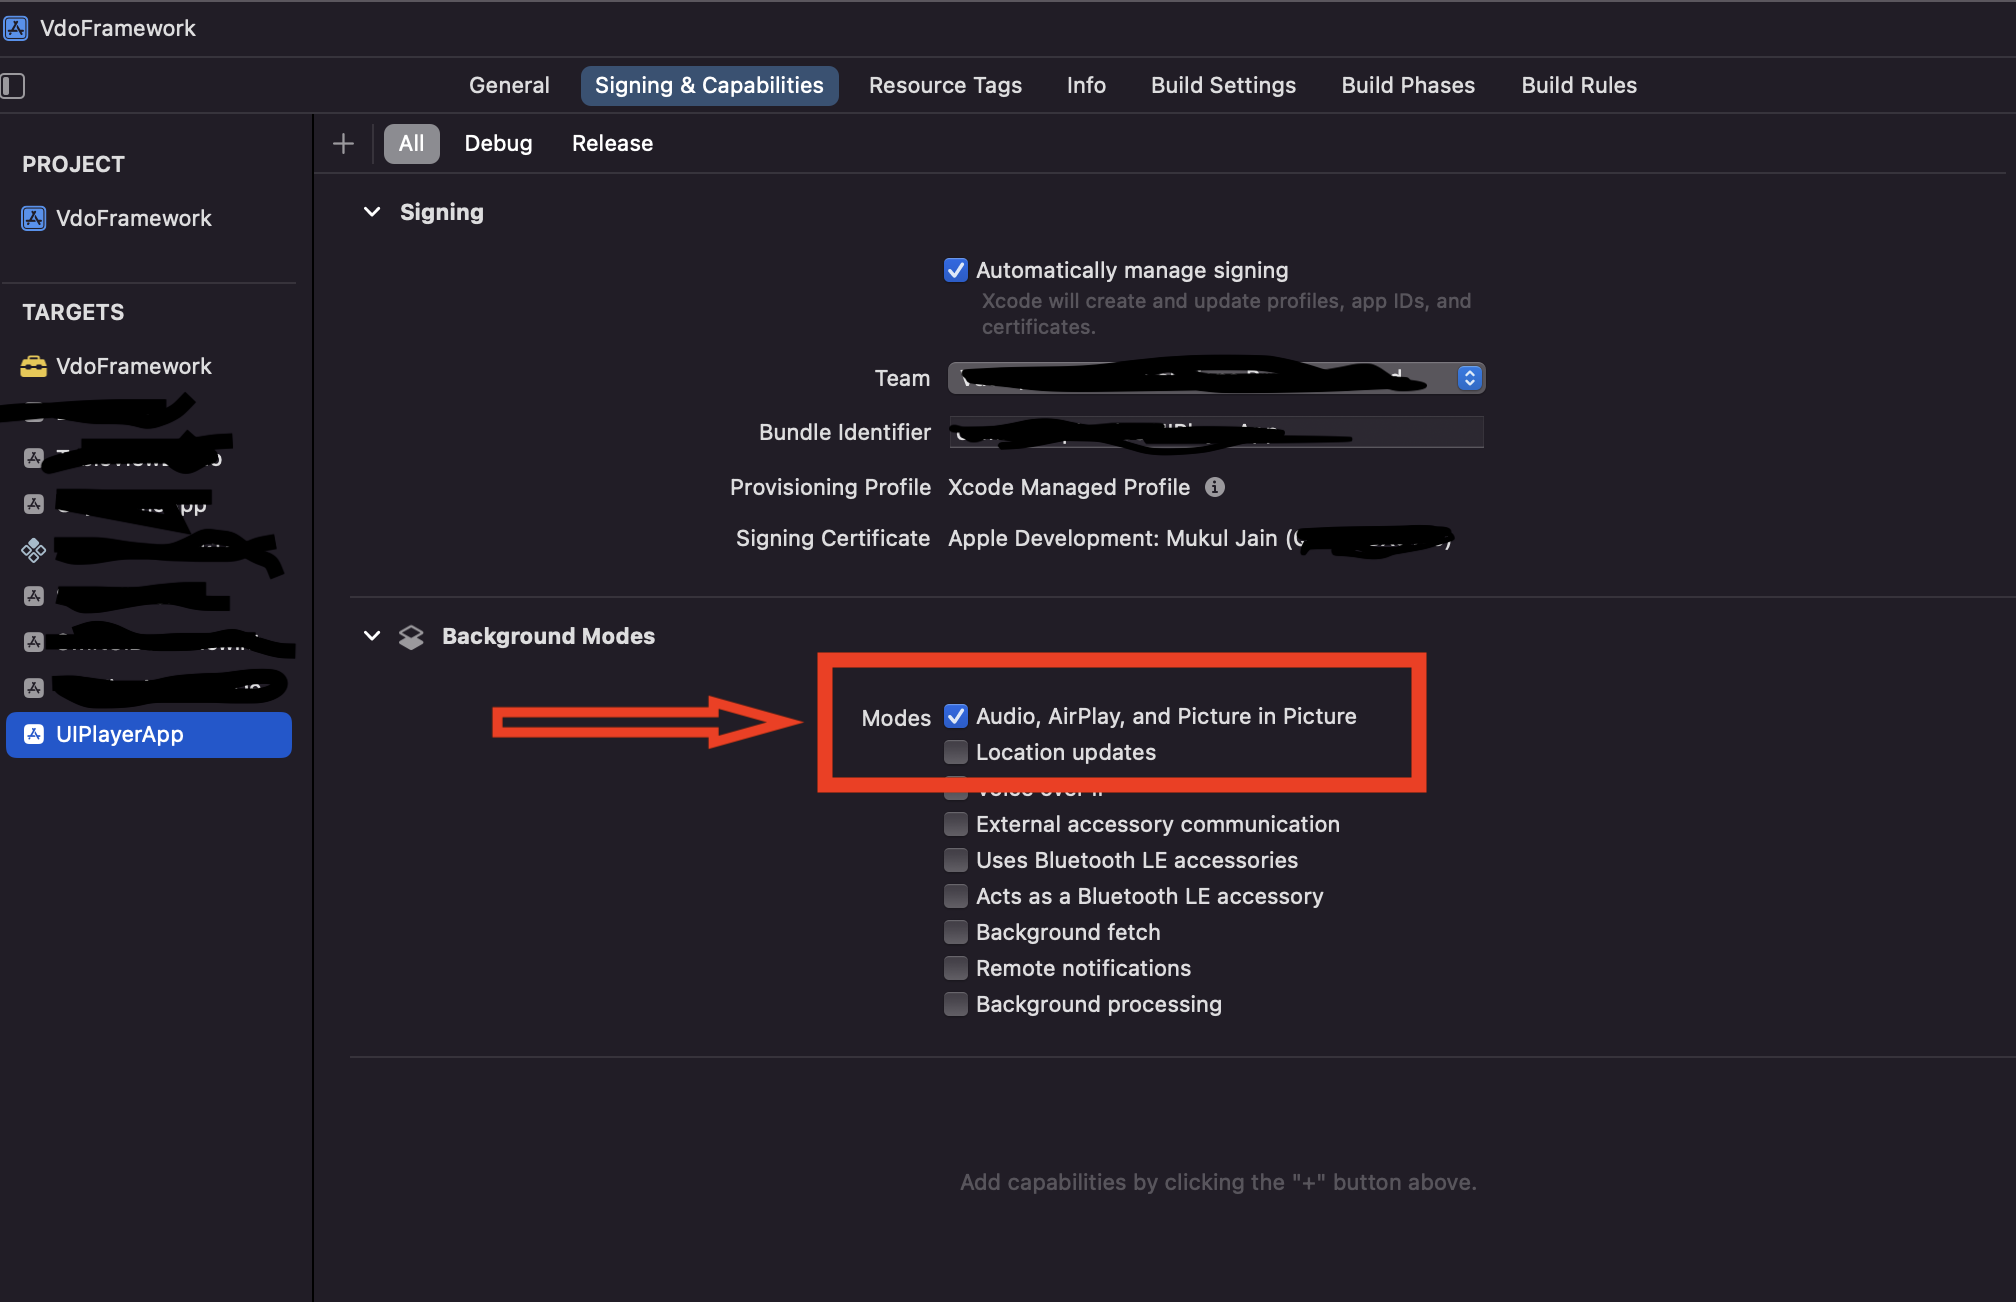Click the Signing Certificate value
Screen dimensions: 2016x1302
click(x=1199, y=539)
